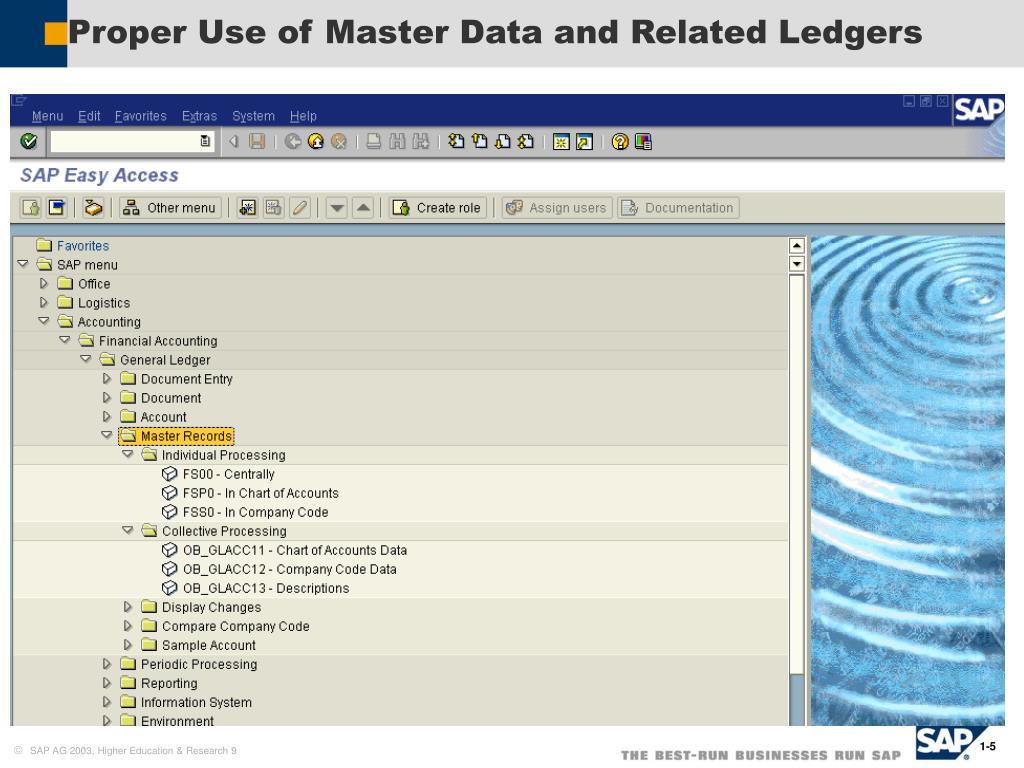Select OB_GLACC11 - Chart of Accounts Data

click(x=295, y=550)
